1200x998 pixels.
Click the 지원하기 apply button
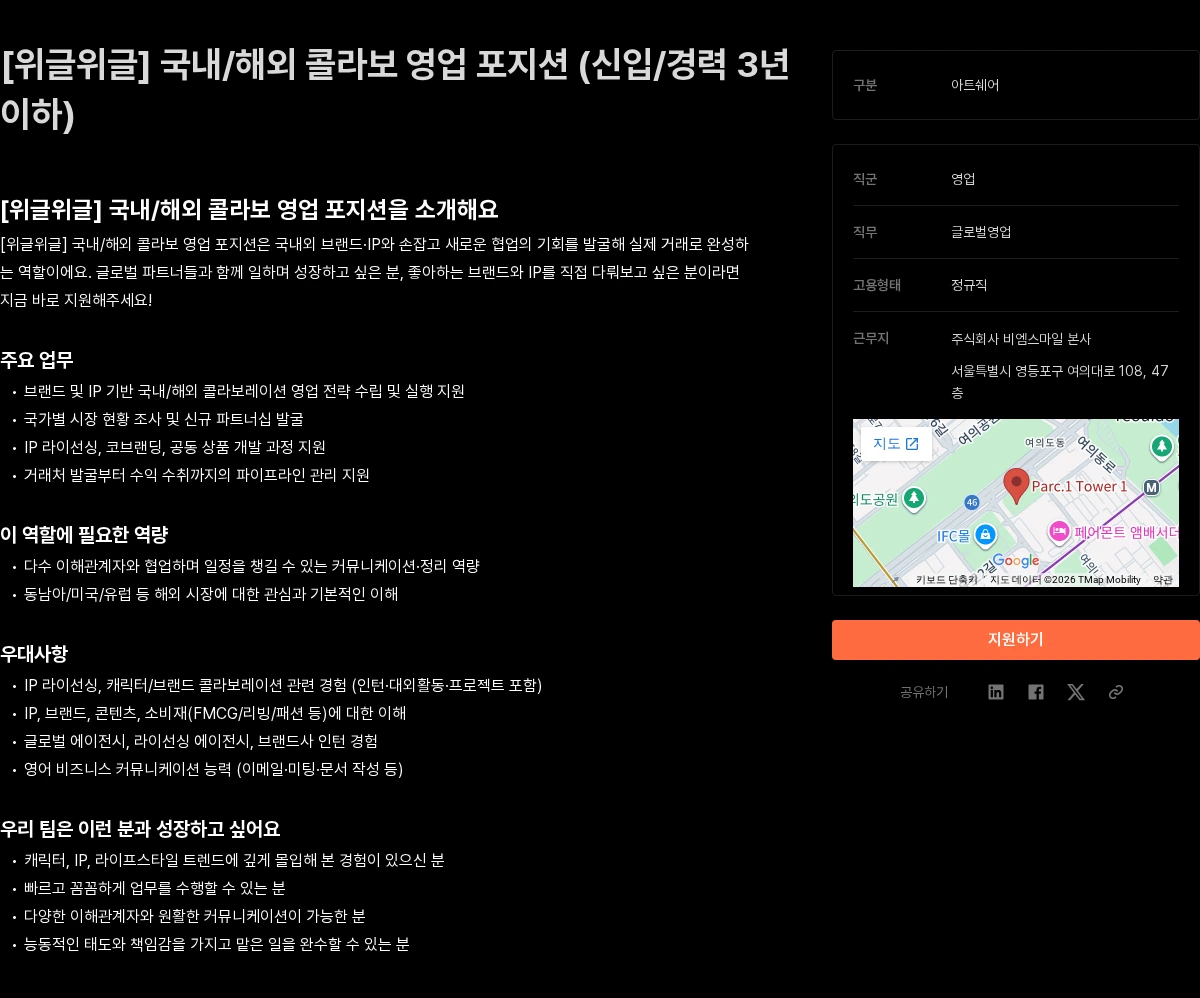tap(1016, 640)
